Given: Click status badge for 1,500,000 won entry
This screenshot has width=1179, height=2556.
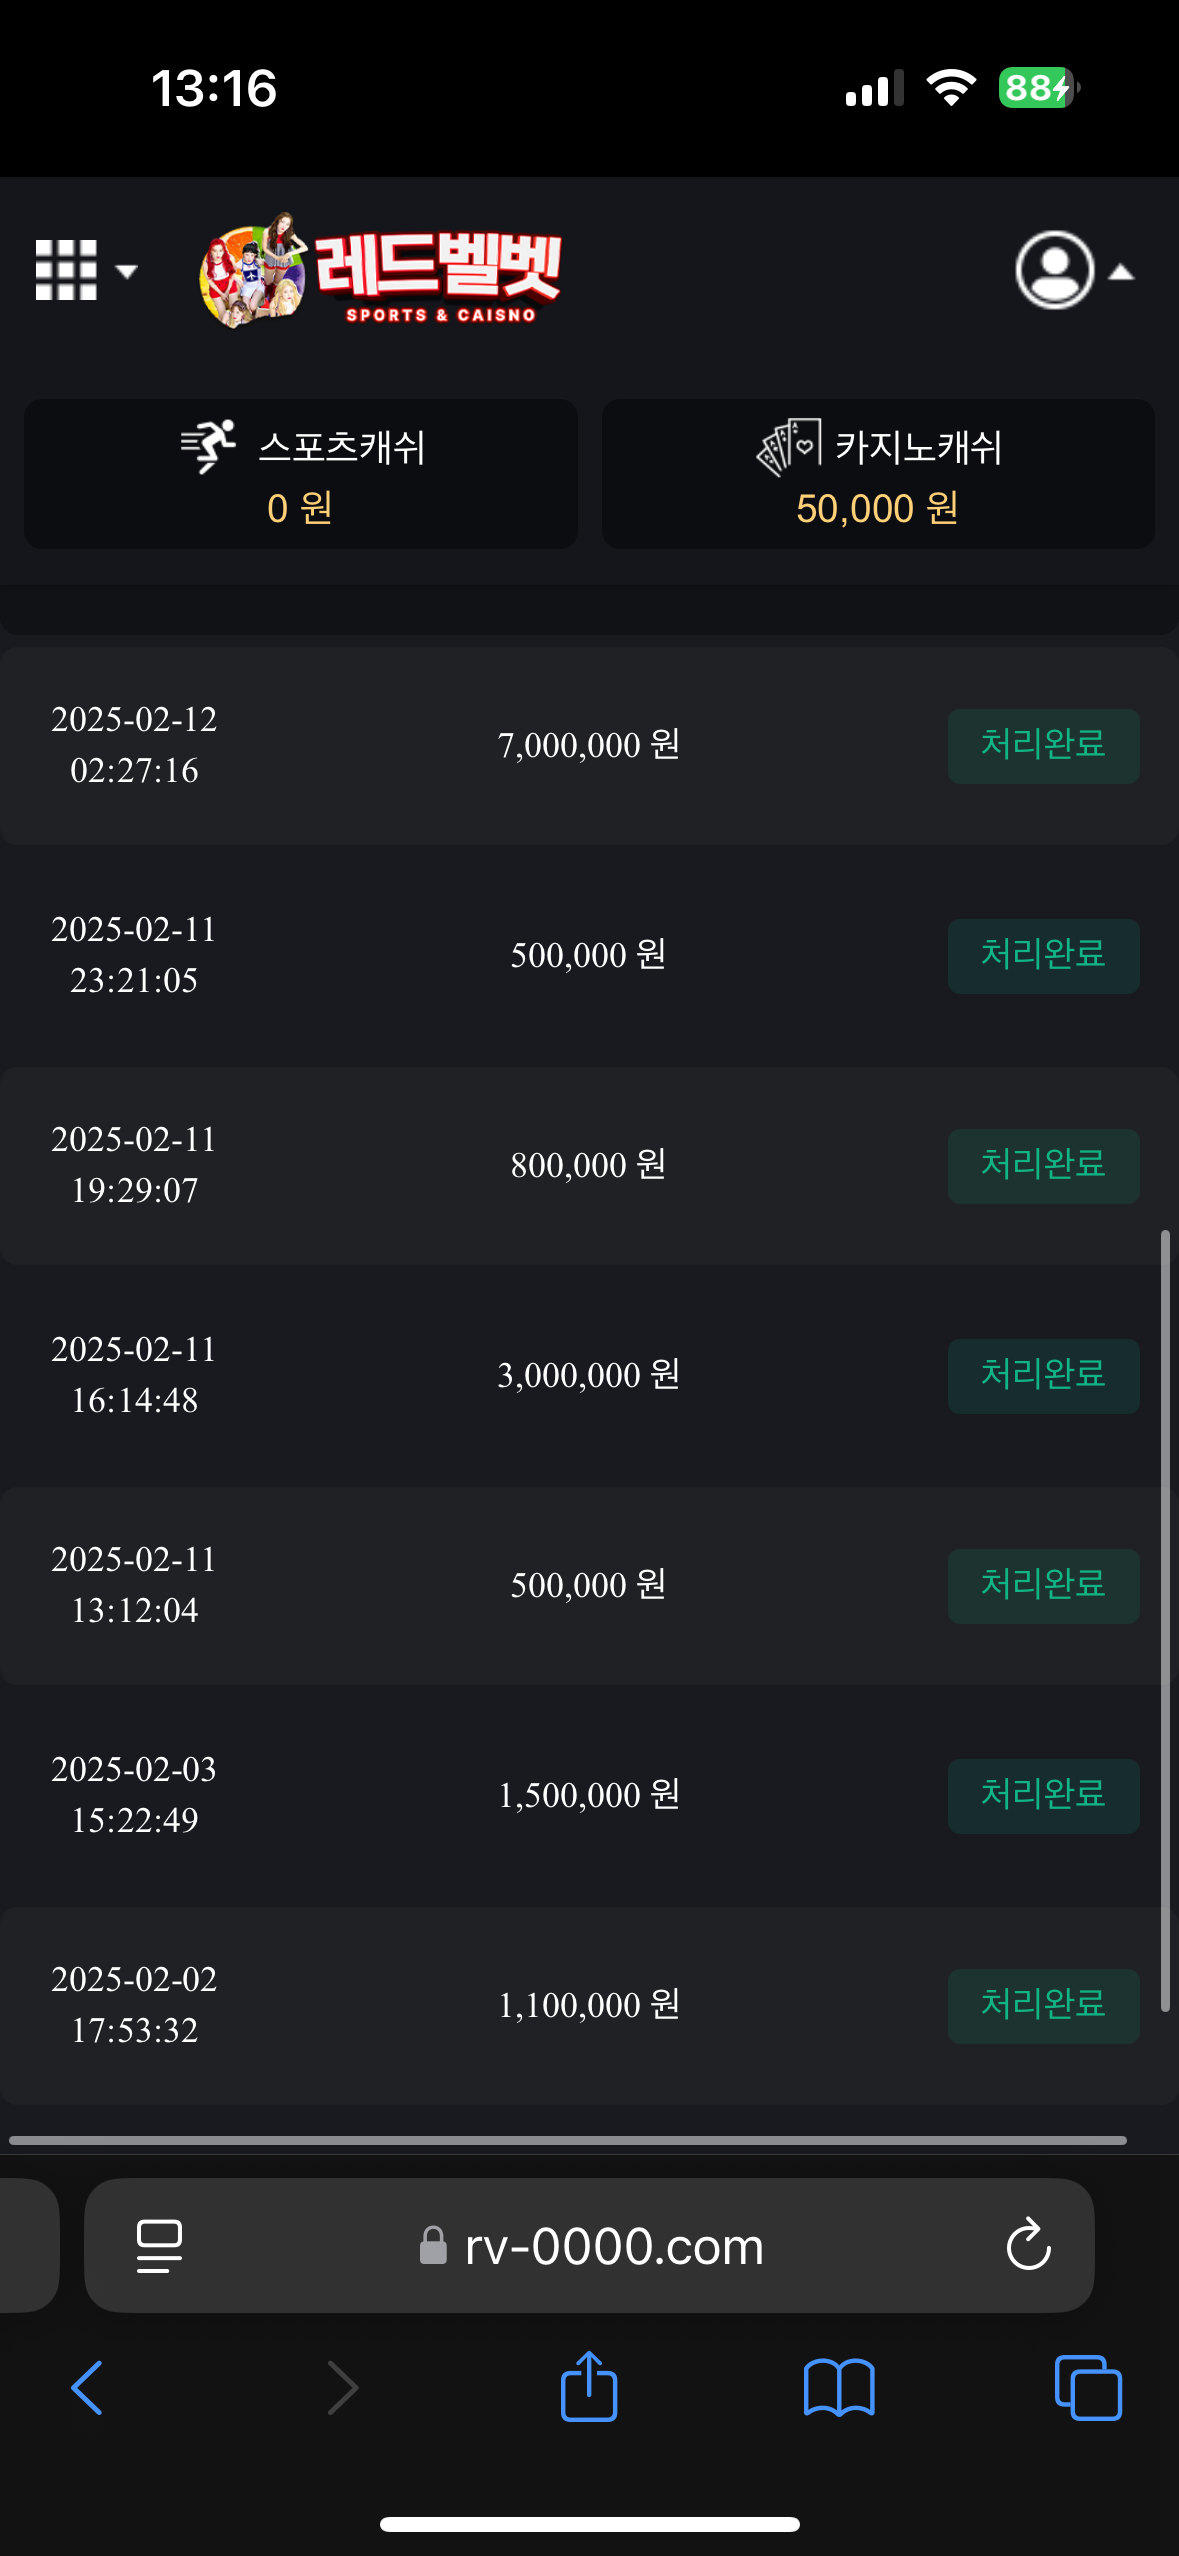Looking at the screenshot, I should click(x=1043, y=1795).
